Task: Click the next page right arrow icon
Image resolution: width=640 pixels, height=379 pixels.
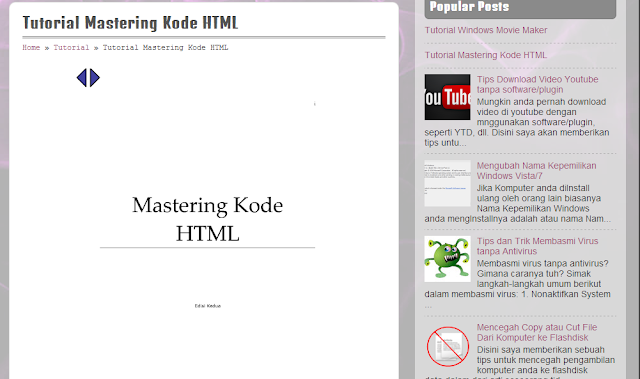Action: tap(95, 78)
